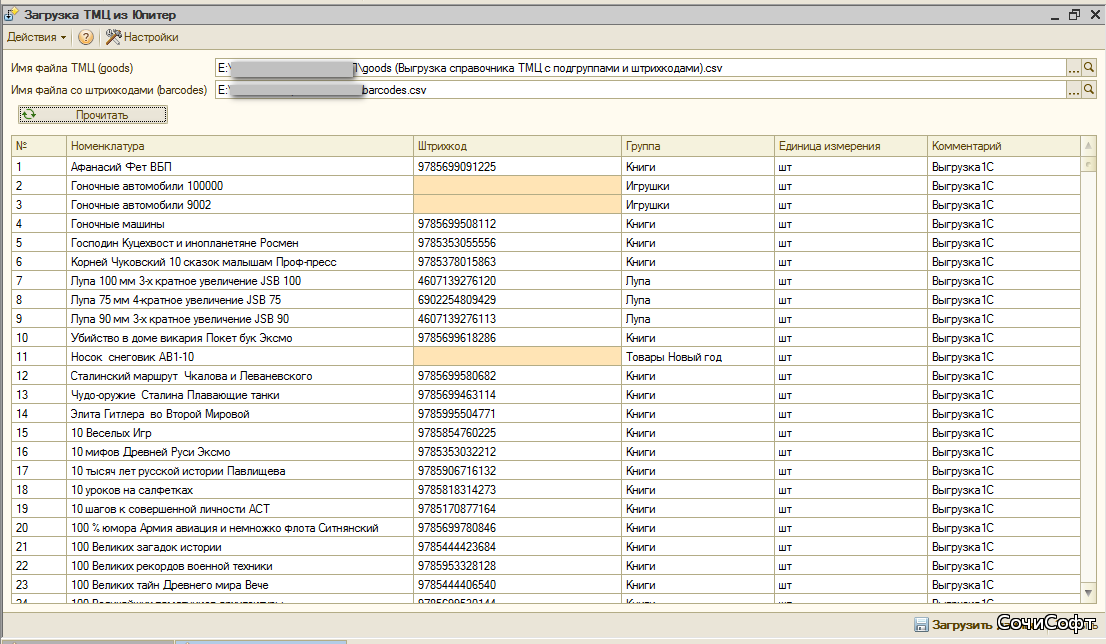Image resolution: width=1106 pixels, height=644 pixels.
Task: Select 'Элита Гитлера во Второй Мировой'
Action: tap(546, 415)
